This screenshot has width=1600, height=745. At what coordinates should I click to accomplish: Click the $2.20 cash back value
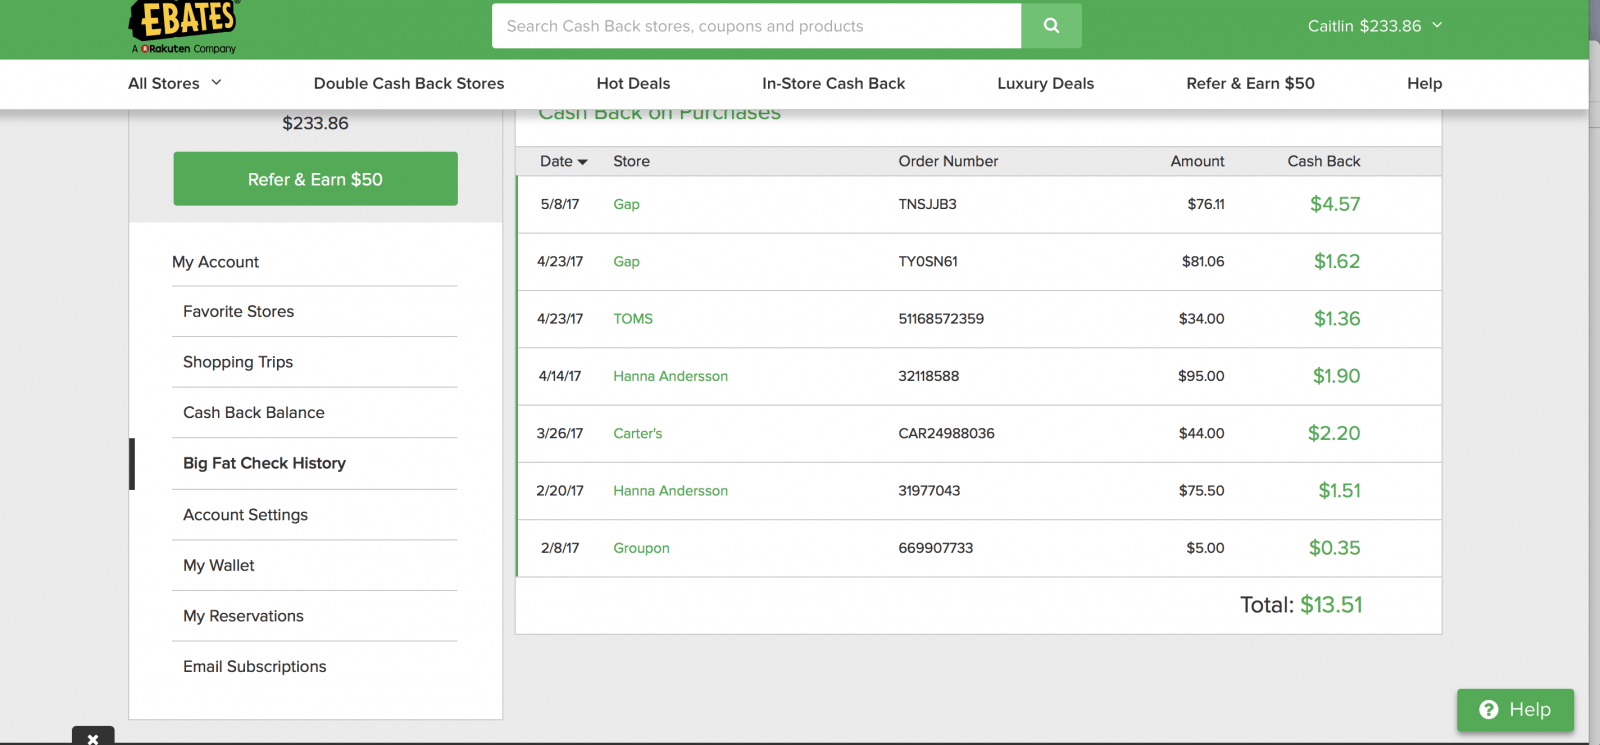pos(1334,433)
